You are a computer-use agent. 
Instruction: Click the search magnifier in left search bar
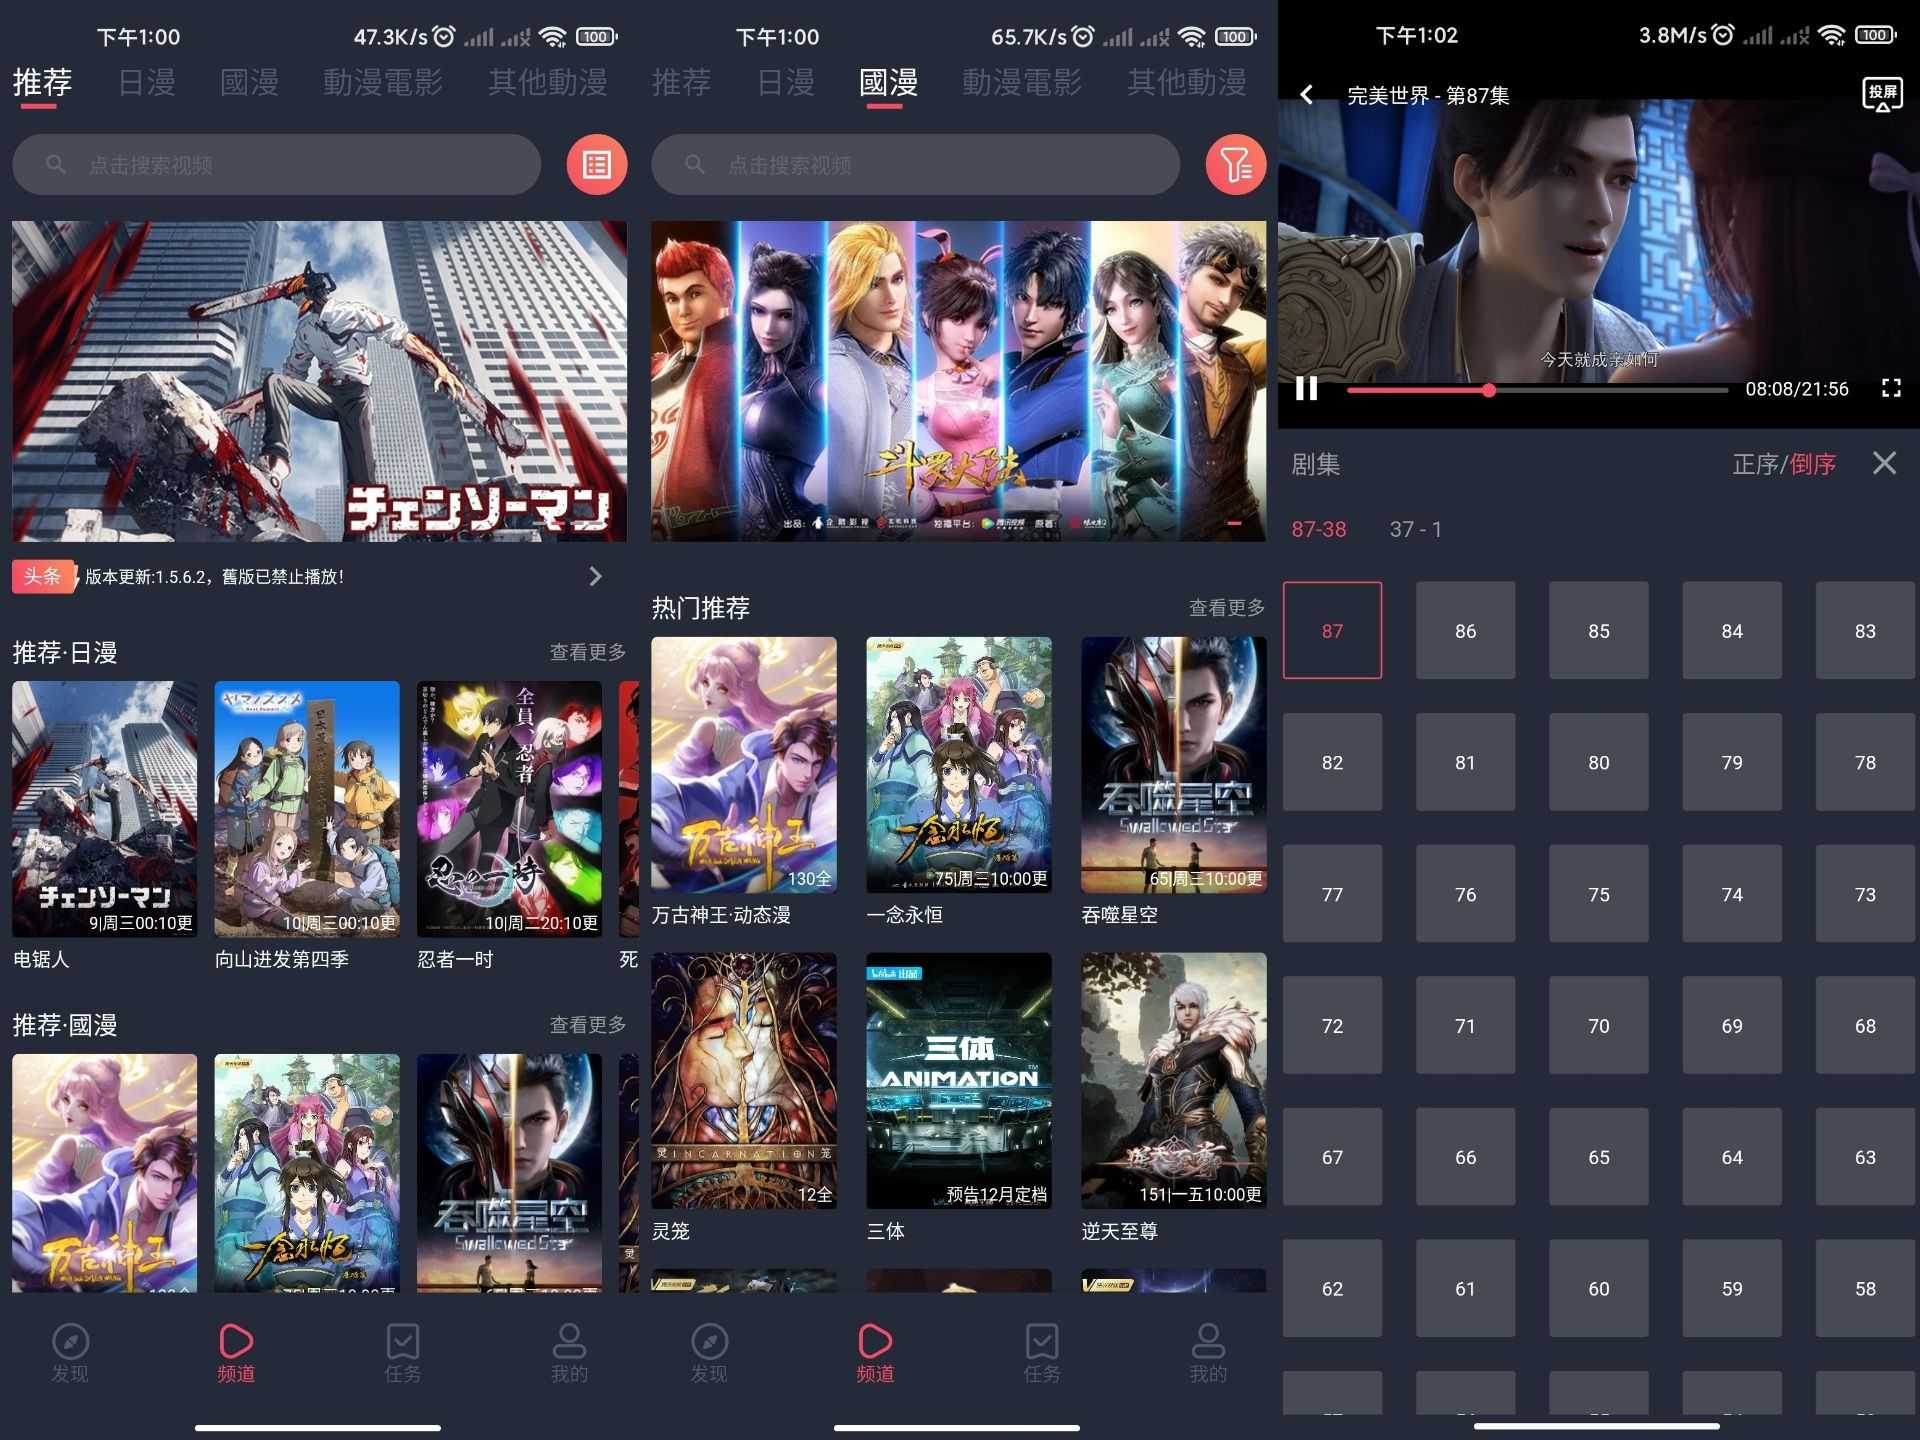[56, 164]
